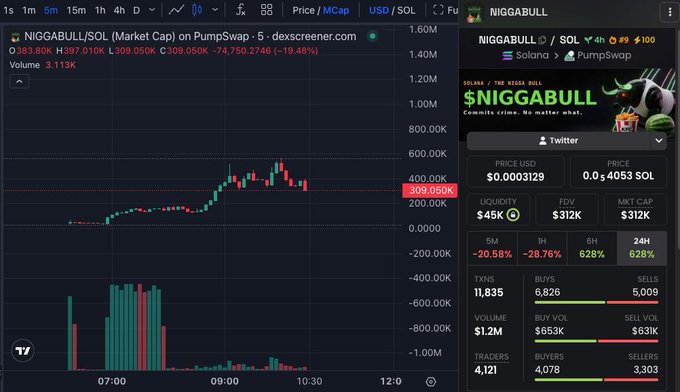
Task: Click the Sells 5,009 value
Action: point(645,292)
